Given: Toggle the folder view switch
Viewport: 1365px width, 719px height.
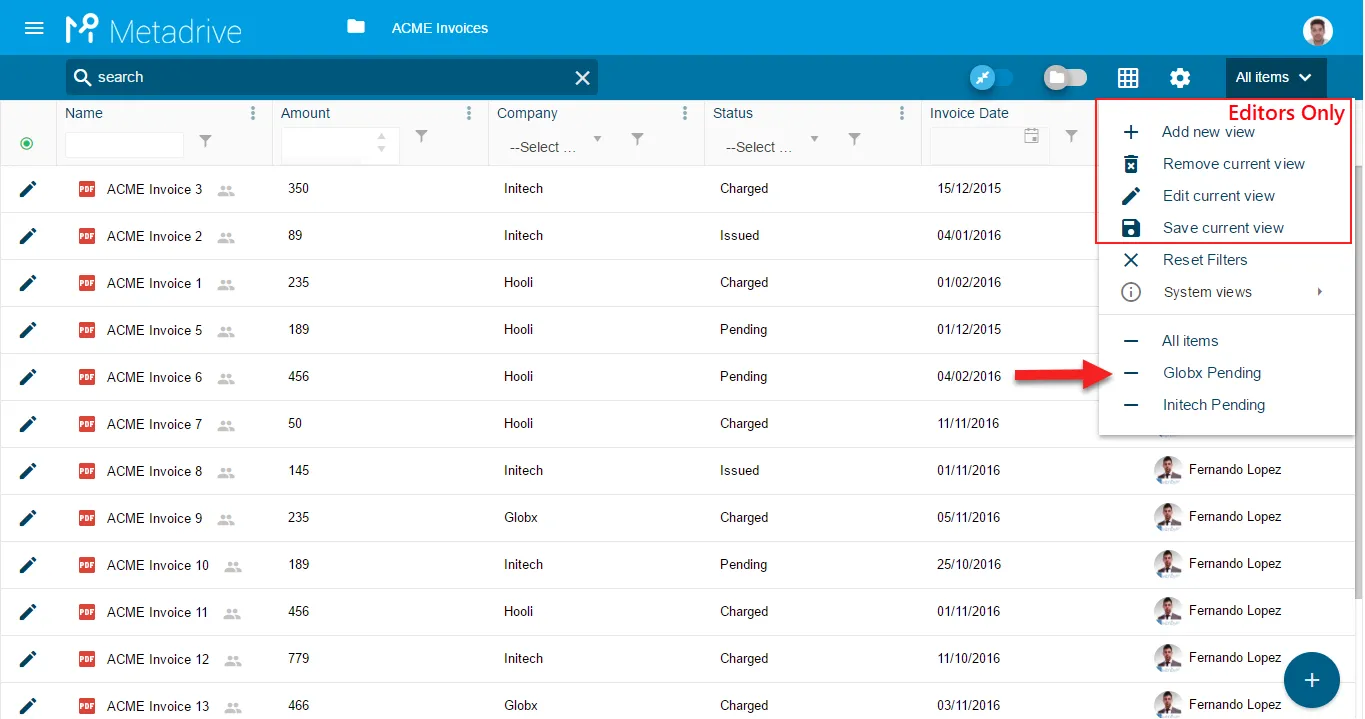Looking at the screenshot, I should coord(1065,77).
